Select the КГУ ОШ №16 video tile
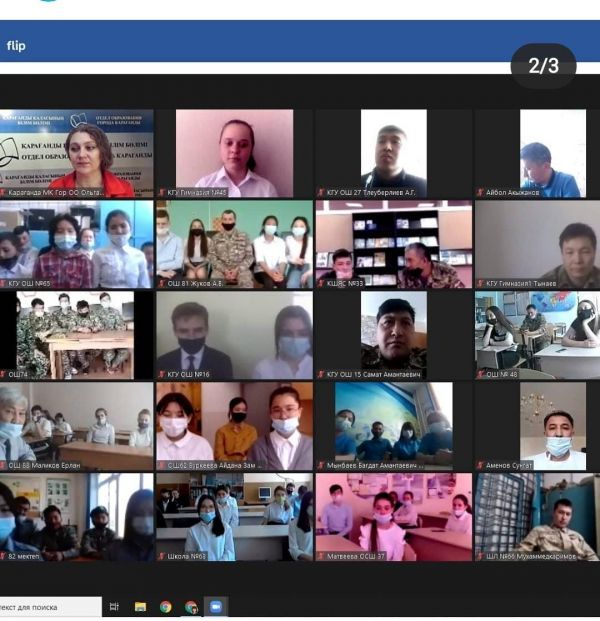 [x=234, y=332]
